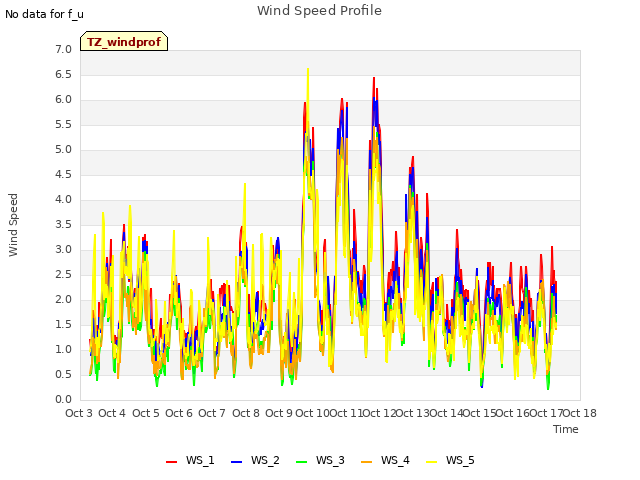Select the red WS_1 legend swatch
Screen dimensions: 640x480
[x=171, y=461]
